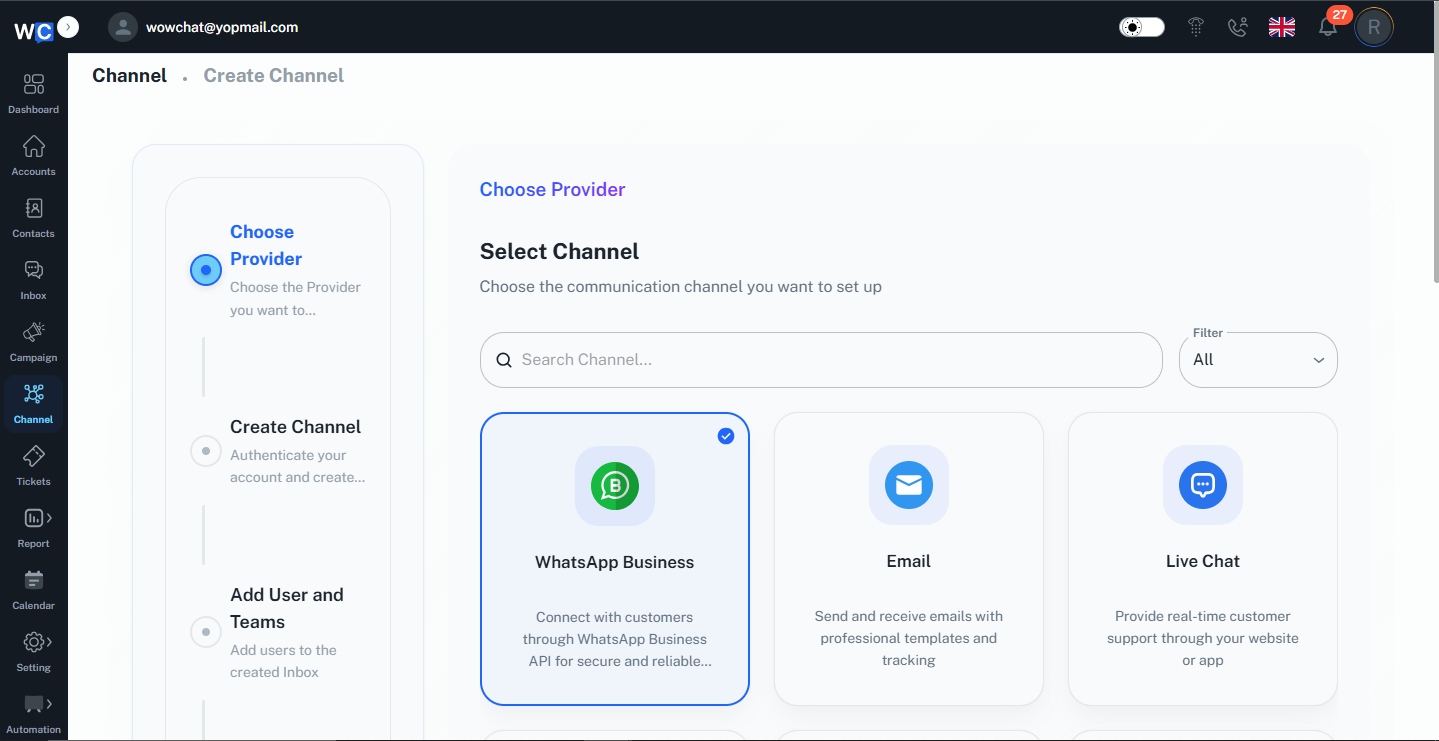Click the search magnifier icon

tap(504, 360)
